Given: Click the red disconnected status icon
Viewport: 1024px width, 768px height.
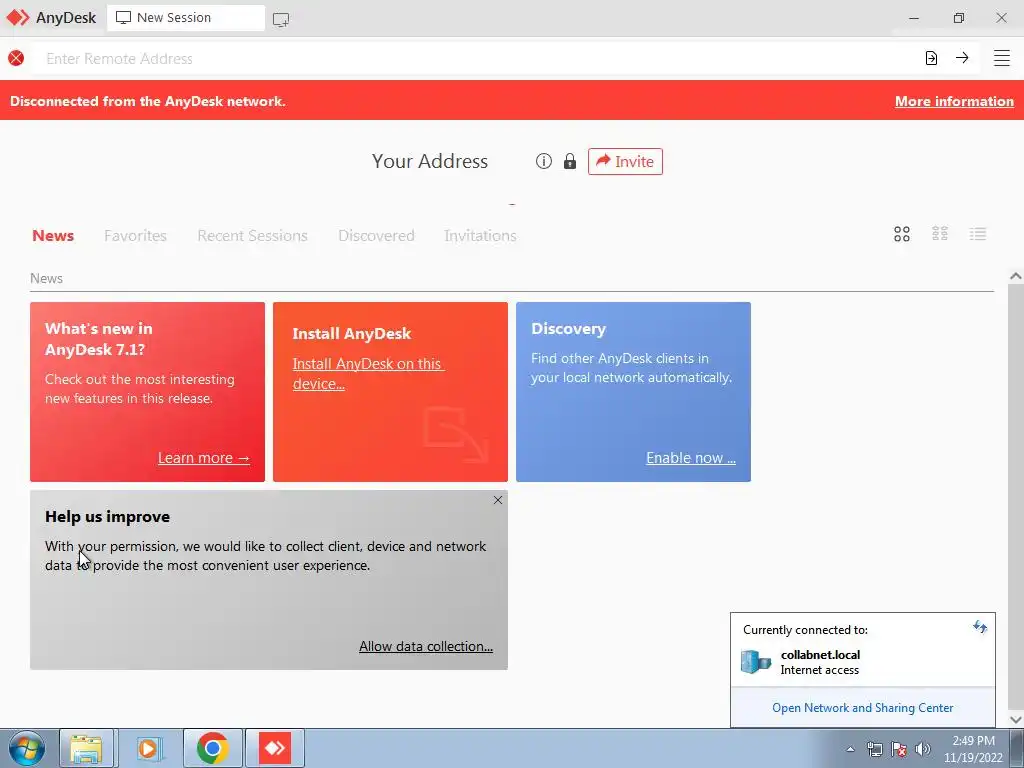Looking at the screenshot, I should coord(16,58).
